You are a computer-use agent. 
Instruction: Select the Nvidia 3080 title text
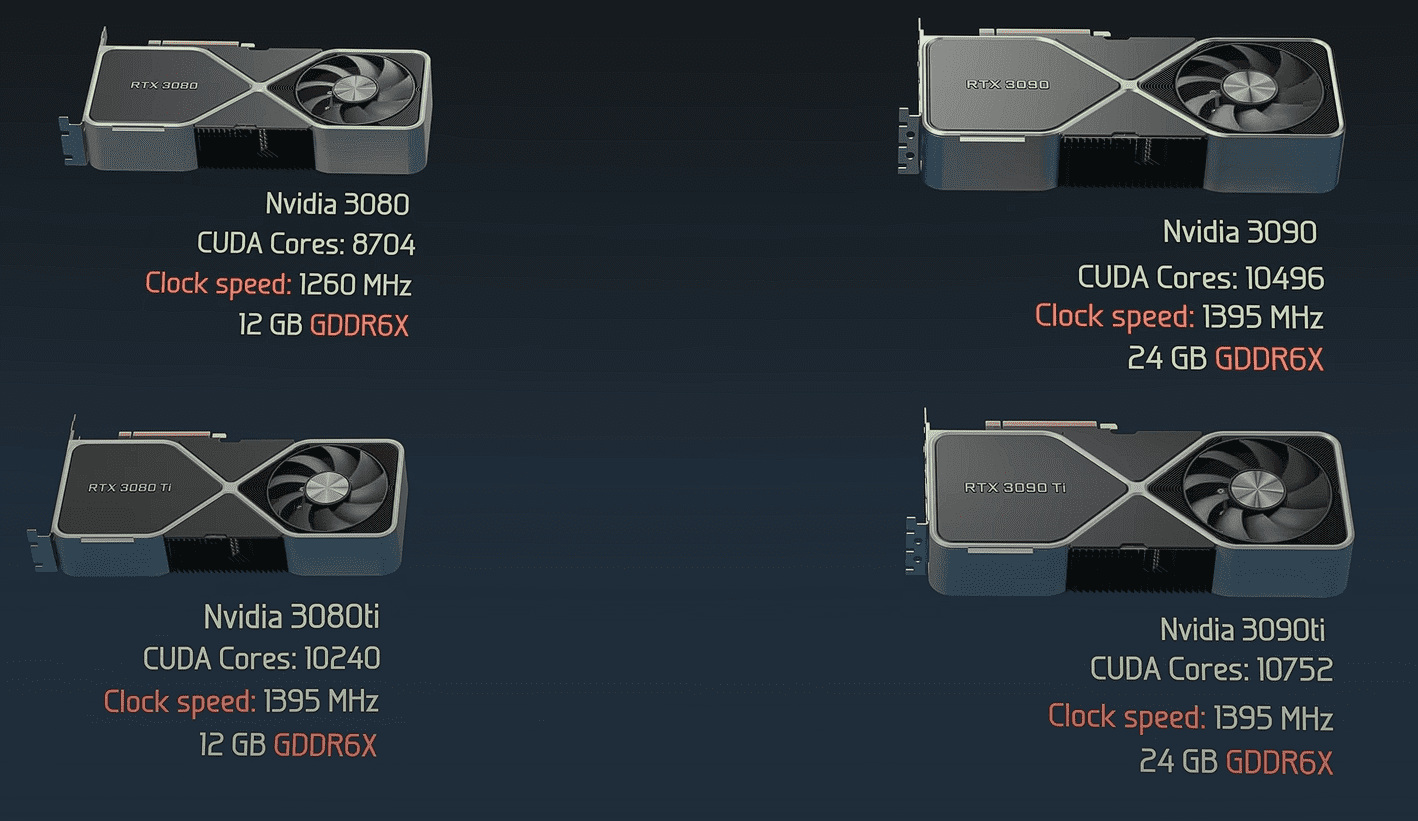(337, 204)
